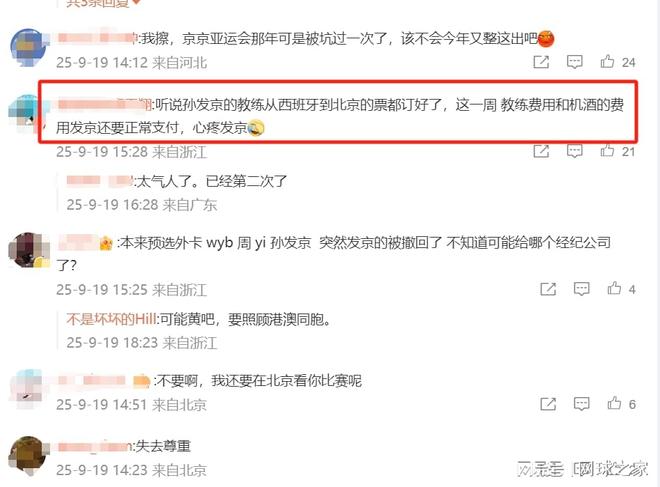This screenshot has height=487, width=660.
Task: Select the sub-reply 太气人了。已经第二次了
Action: pos(212,181)
